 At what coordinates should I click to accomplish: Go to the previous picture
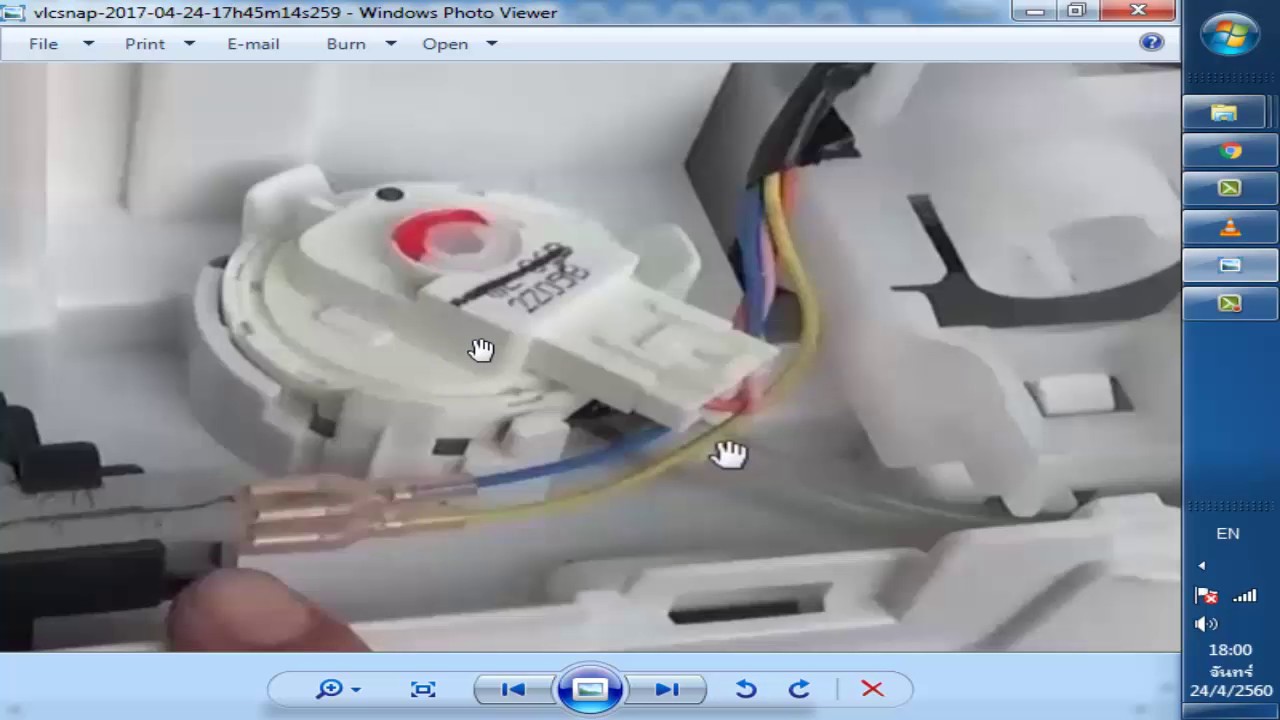point(513,689)
